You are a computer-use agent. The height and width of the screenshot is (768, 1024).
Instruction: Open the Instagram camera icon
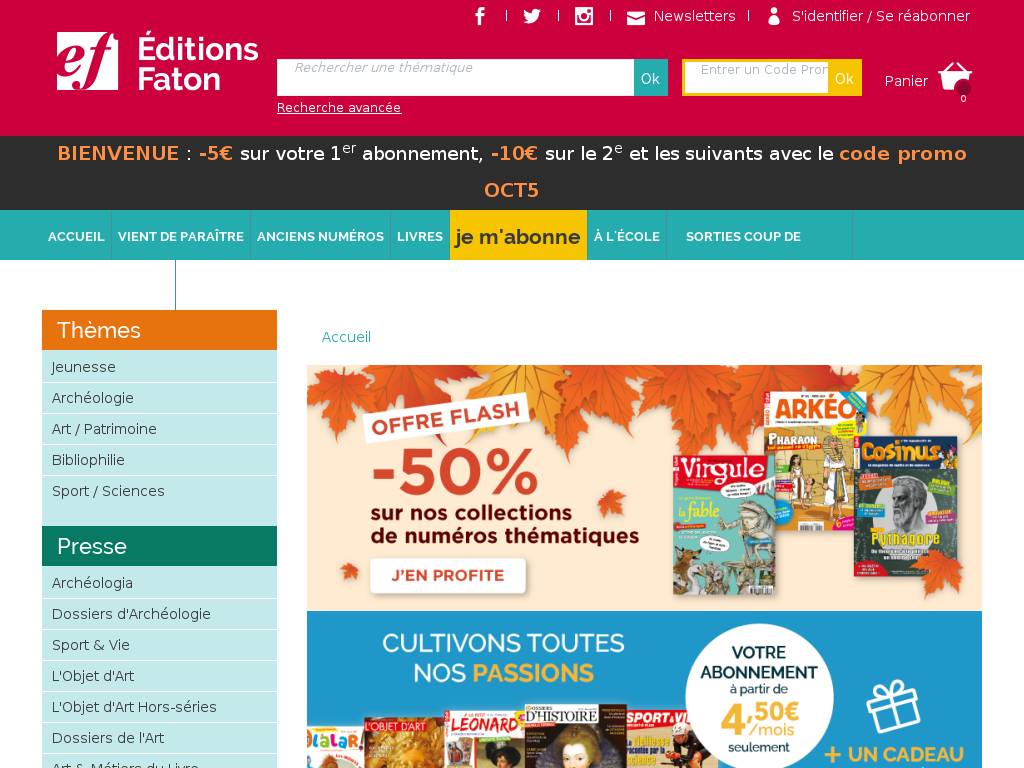pos(584,16)
